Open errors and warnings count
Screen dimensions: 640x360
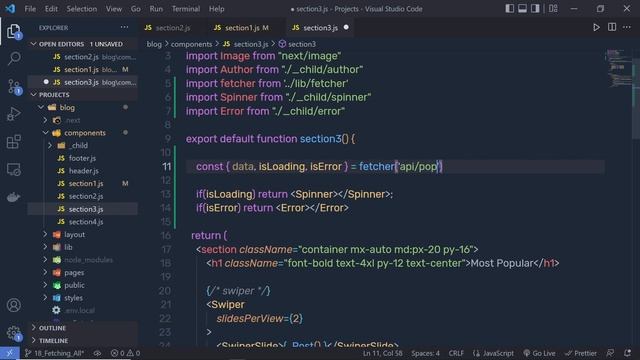click(125, 353)
